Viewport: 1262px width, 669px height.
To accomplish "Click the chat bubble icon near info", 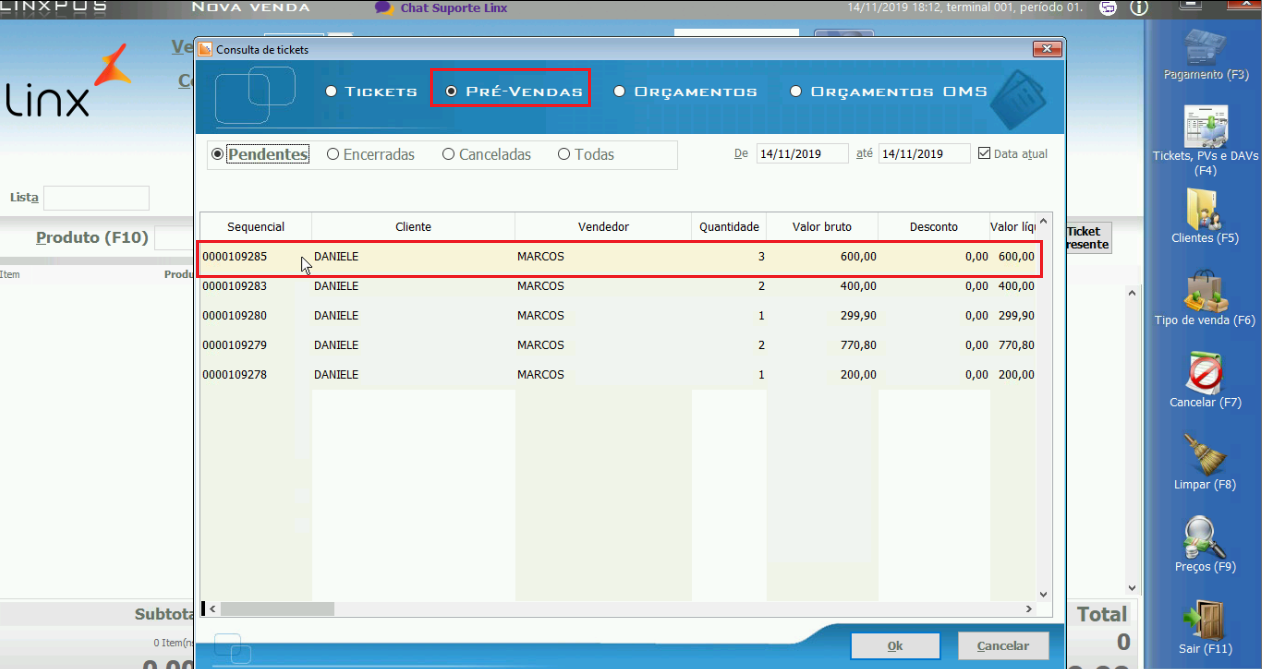I will point(1107,8).
